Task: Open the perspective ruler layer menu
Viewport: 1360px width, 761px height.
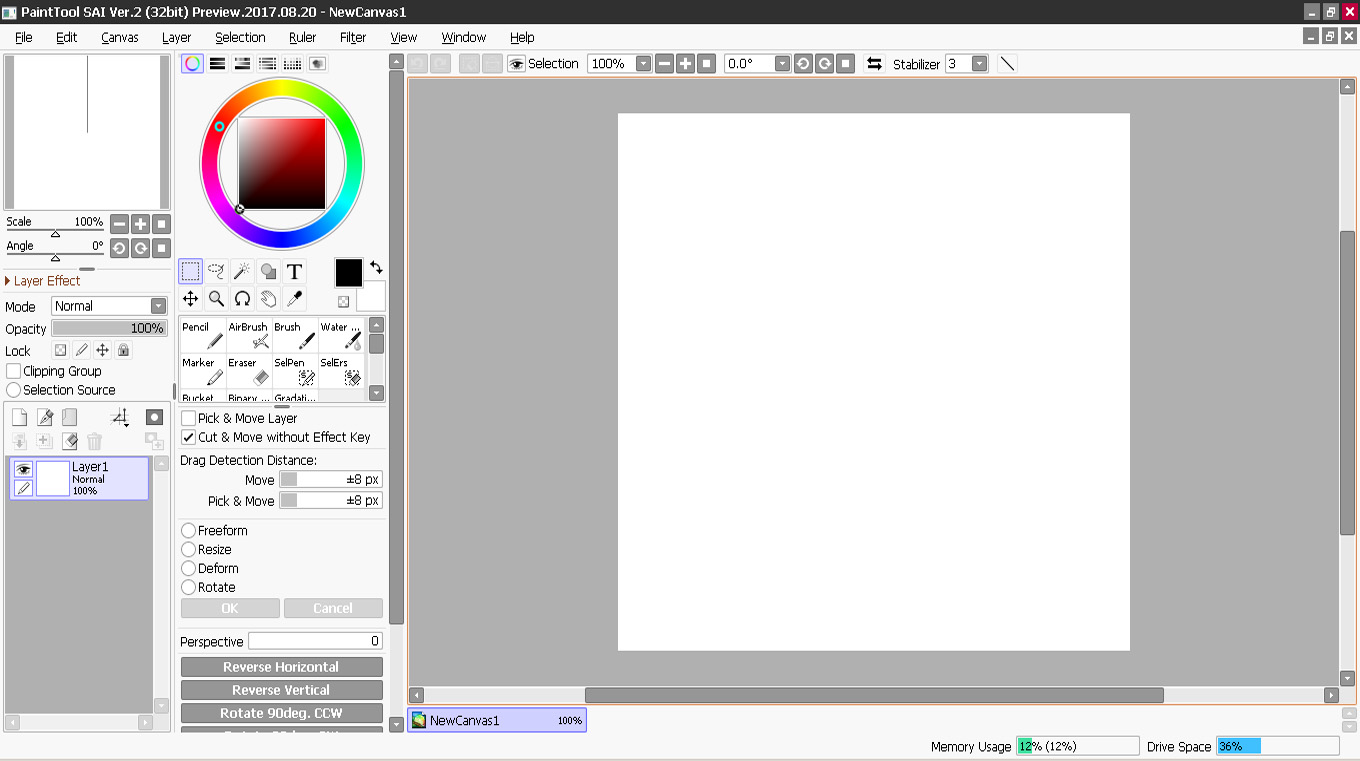Action: [x=120, y=417]
